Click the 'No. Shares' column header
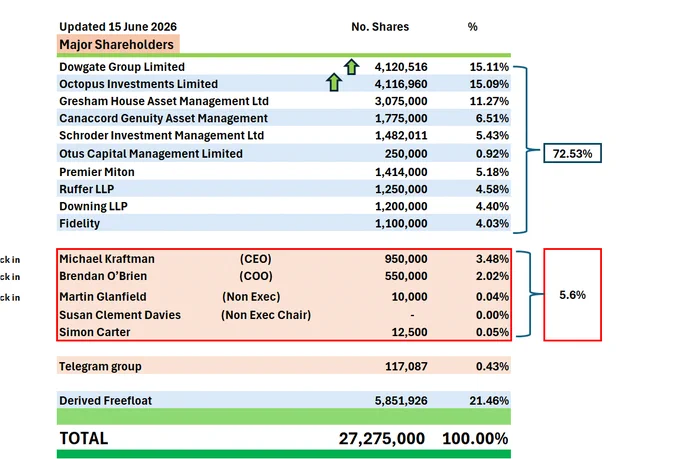This screenshot has width=680, height=459. (380, 27)
